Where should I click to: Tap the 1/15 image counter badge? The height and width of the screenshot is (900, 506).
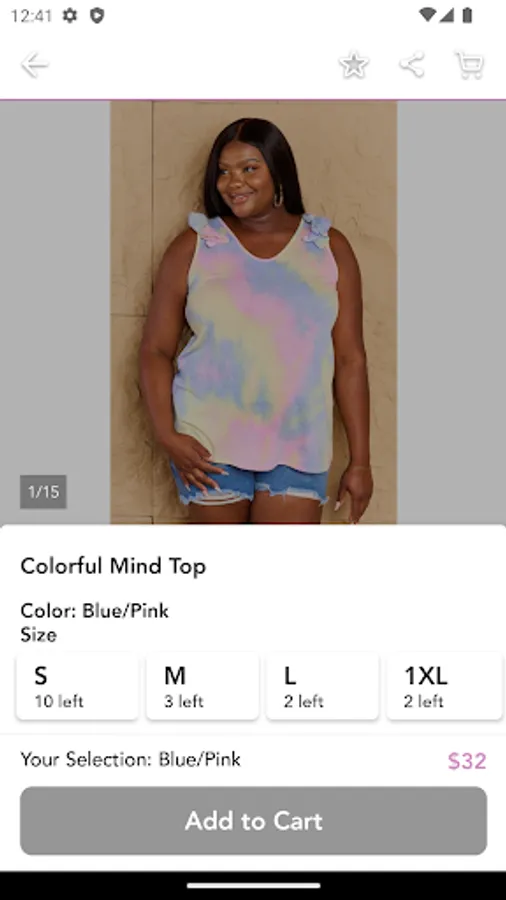[x=44, y=492]
